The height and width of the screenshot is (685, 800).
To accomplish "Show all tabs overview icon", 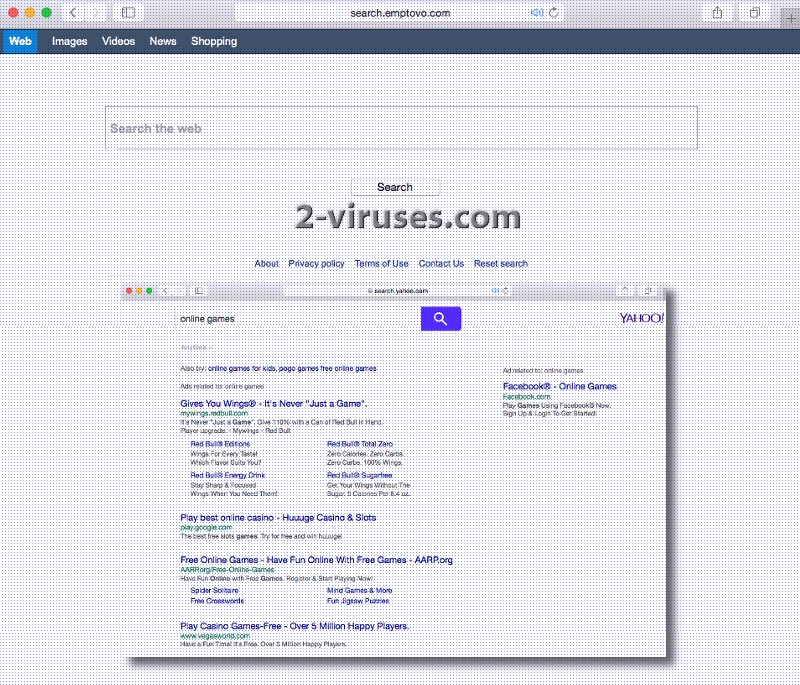I will click(x=755, y=13).
